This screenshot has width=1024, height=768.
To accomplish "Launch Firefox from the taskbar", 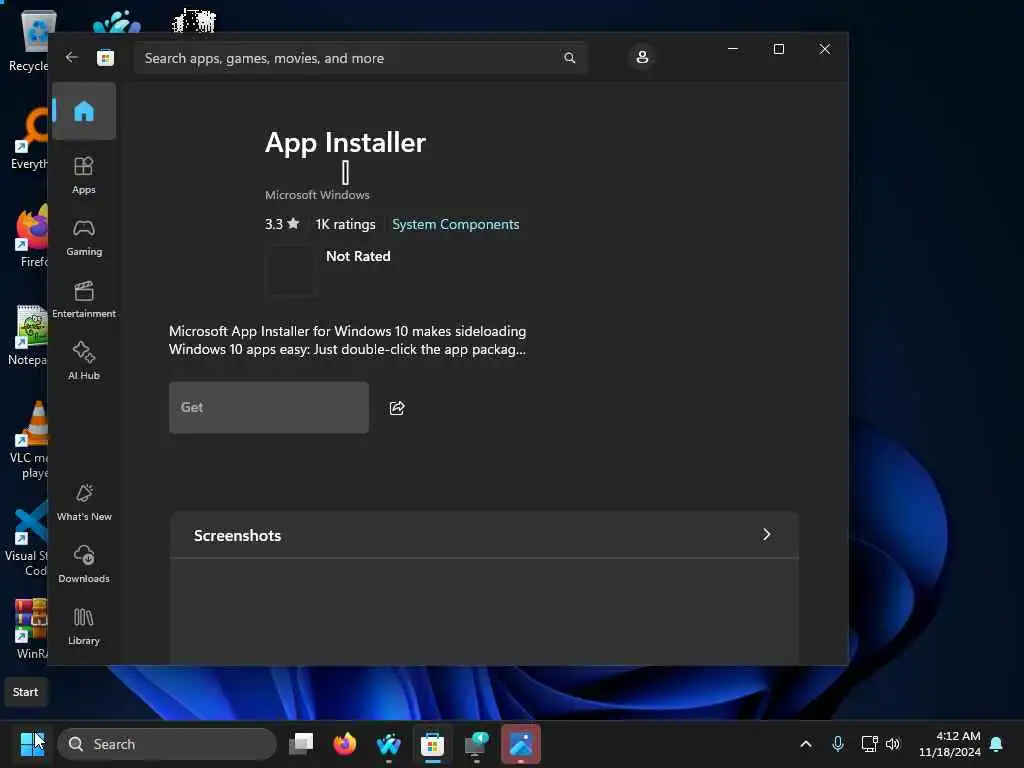I will (345, 744).
